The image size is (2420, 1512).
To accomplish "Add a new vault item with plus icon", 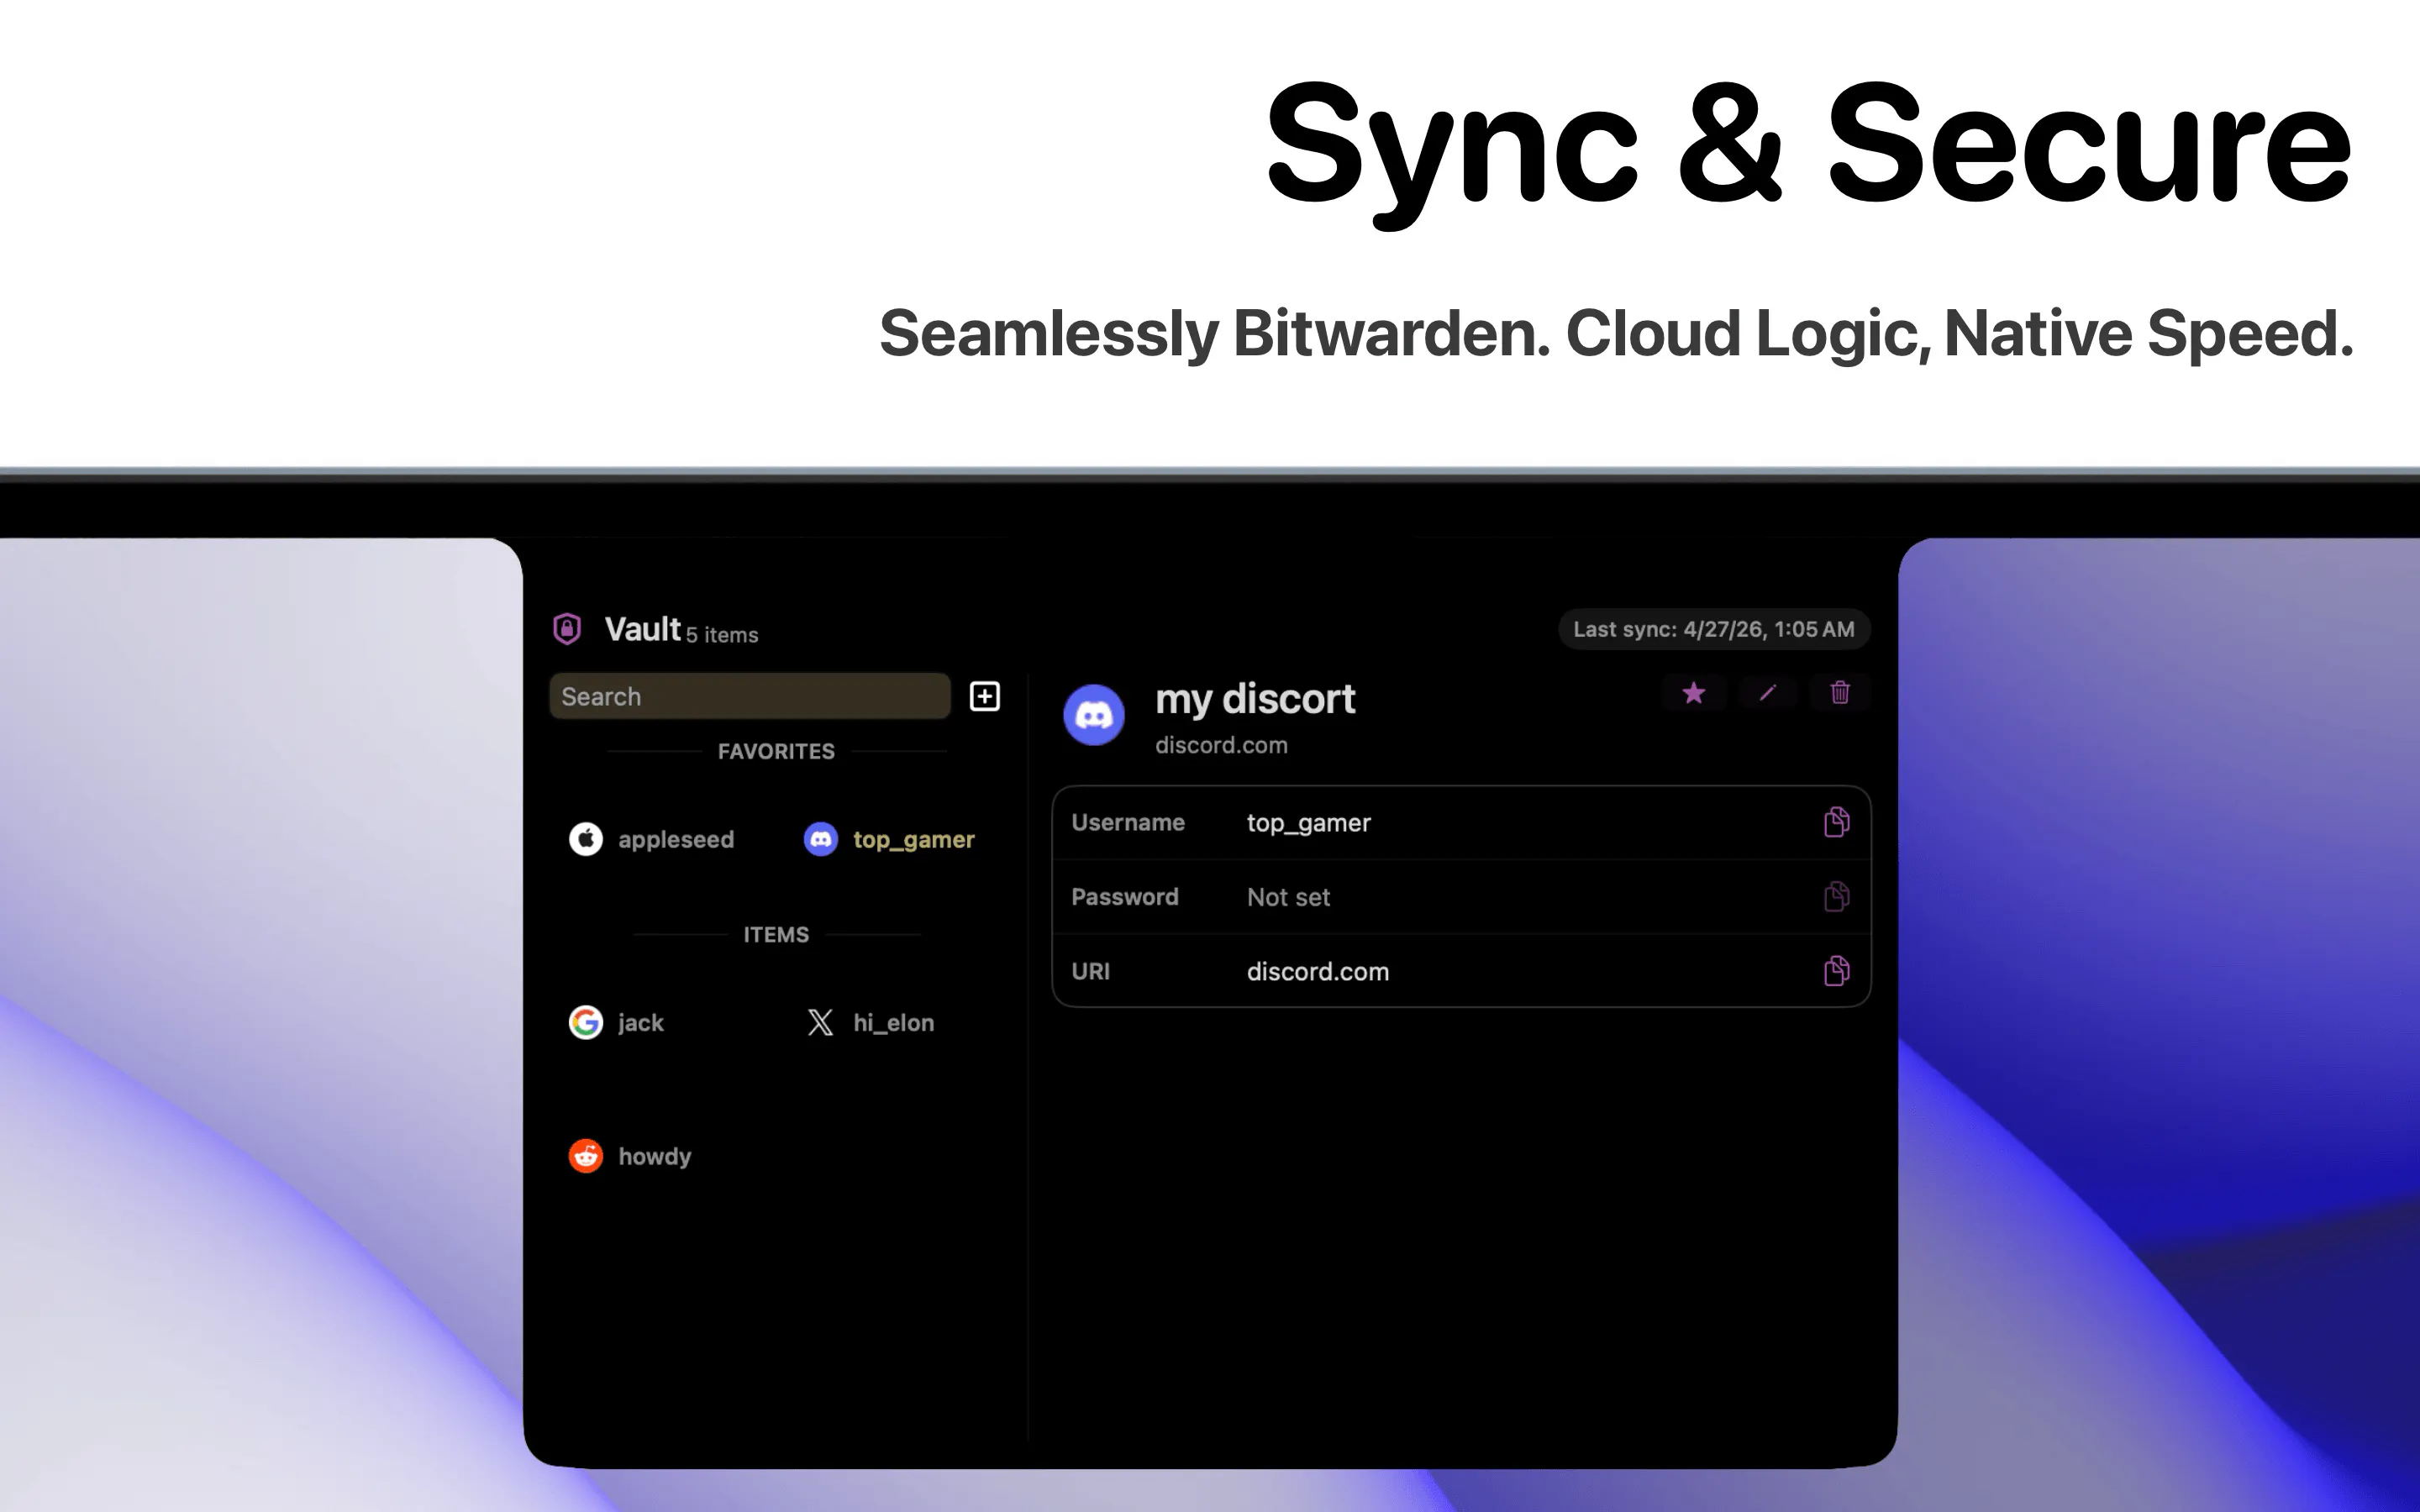I will coord(985,696).
